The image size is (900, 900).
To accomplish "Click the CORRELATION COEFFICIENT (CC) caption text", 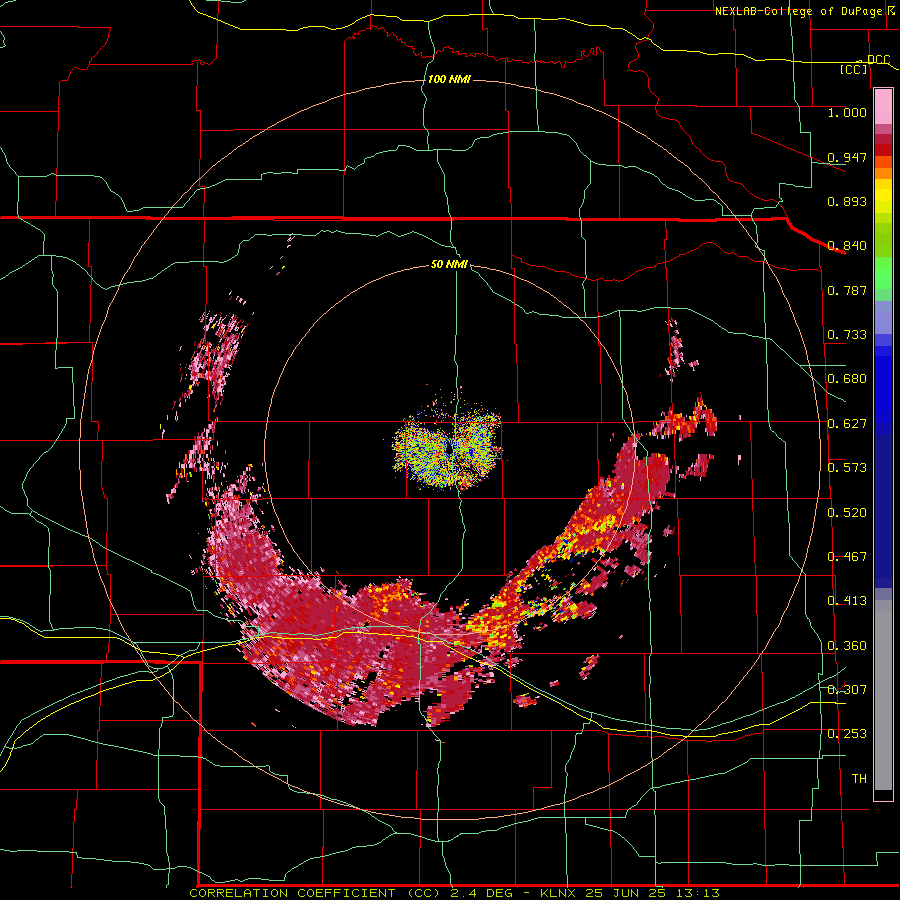I will 315,893.
